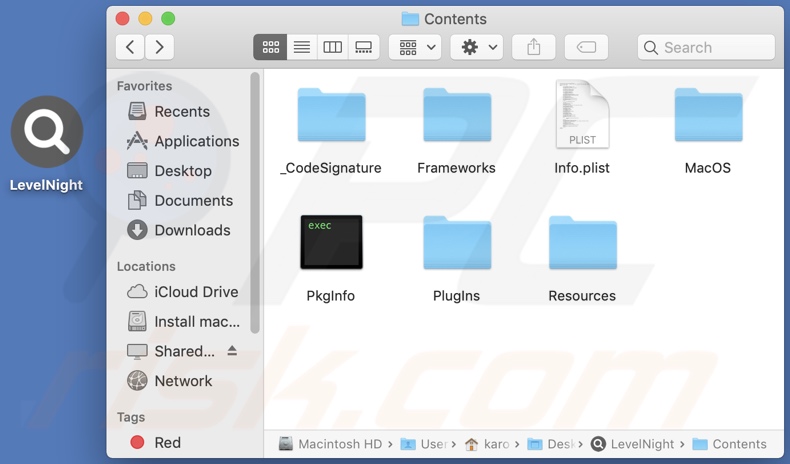Click the Favorites section header

tap(145, 86)
